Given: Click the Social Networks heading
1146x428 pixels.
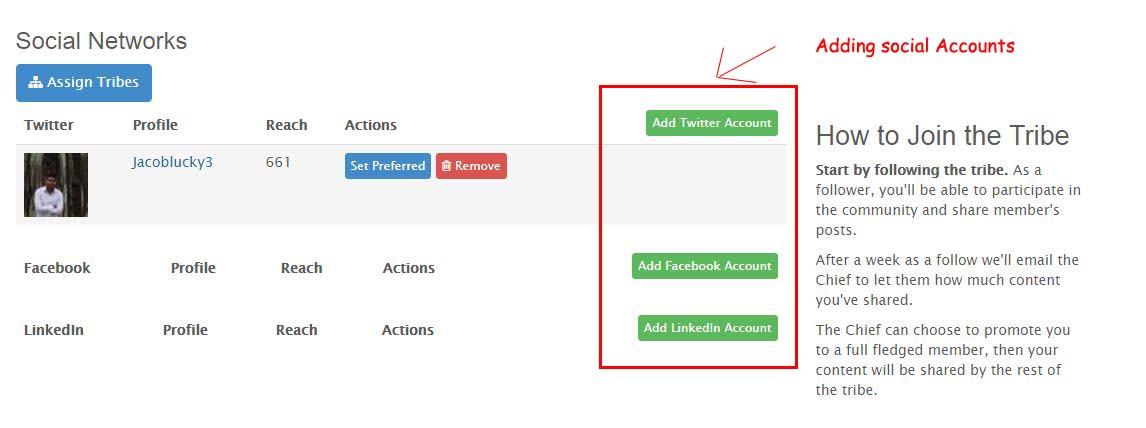Looking at the screenshot, I should click(x=102, y=41).
